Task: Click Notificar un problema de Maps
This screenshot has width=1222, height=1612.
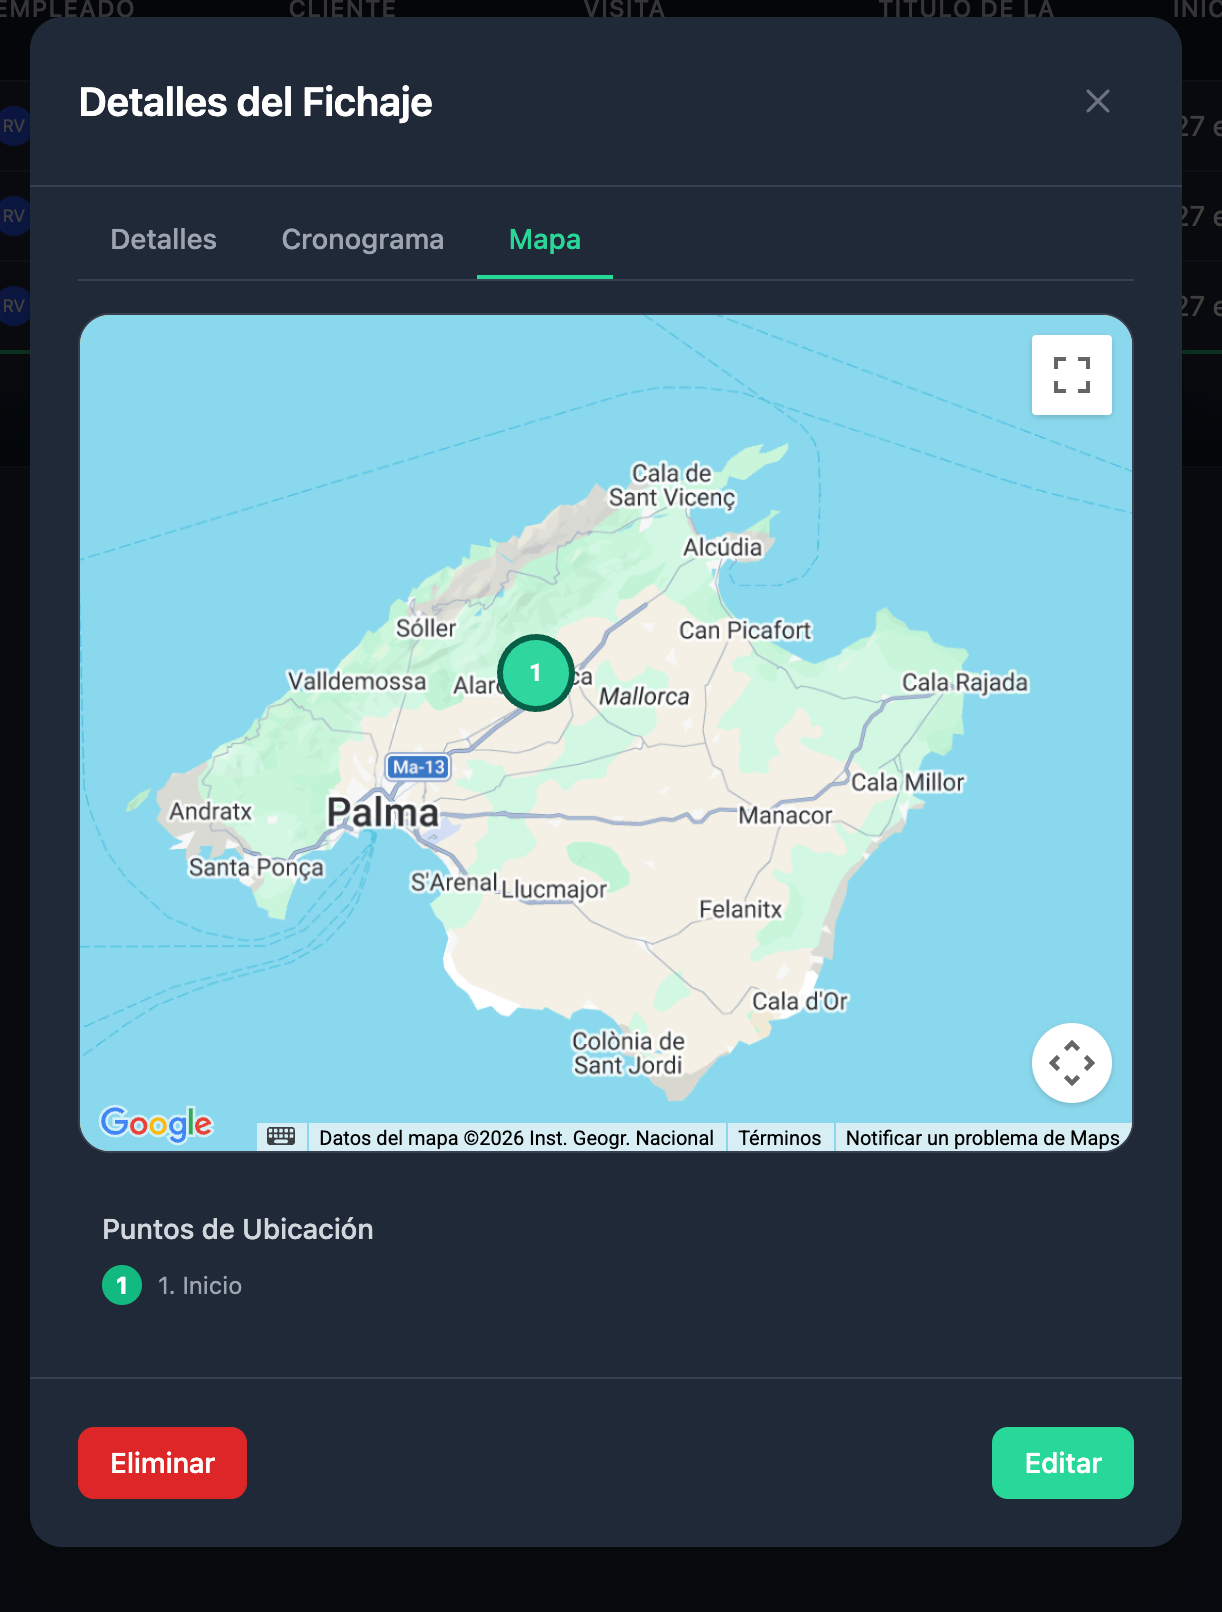Action: pyautogui.click(x=982, y=1138)
